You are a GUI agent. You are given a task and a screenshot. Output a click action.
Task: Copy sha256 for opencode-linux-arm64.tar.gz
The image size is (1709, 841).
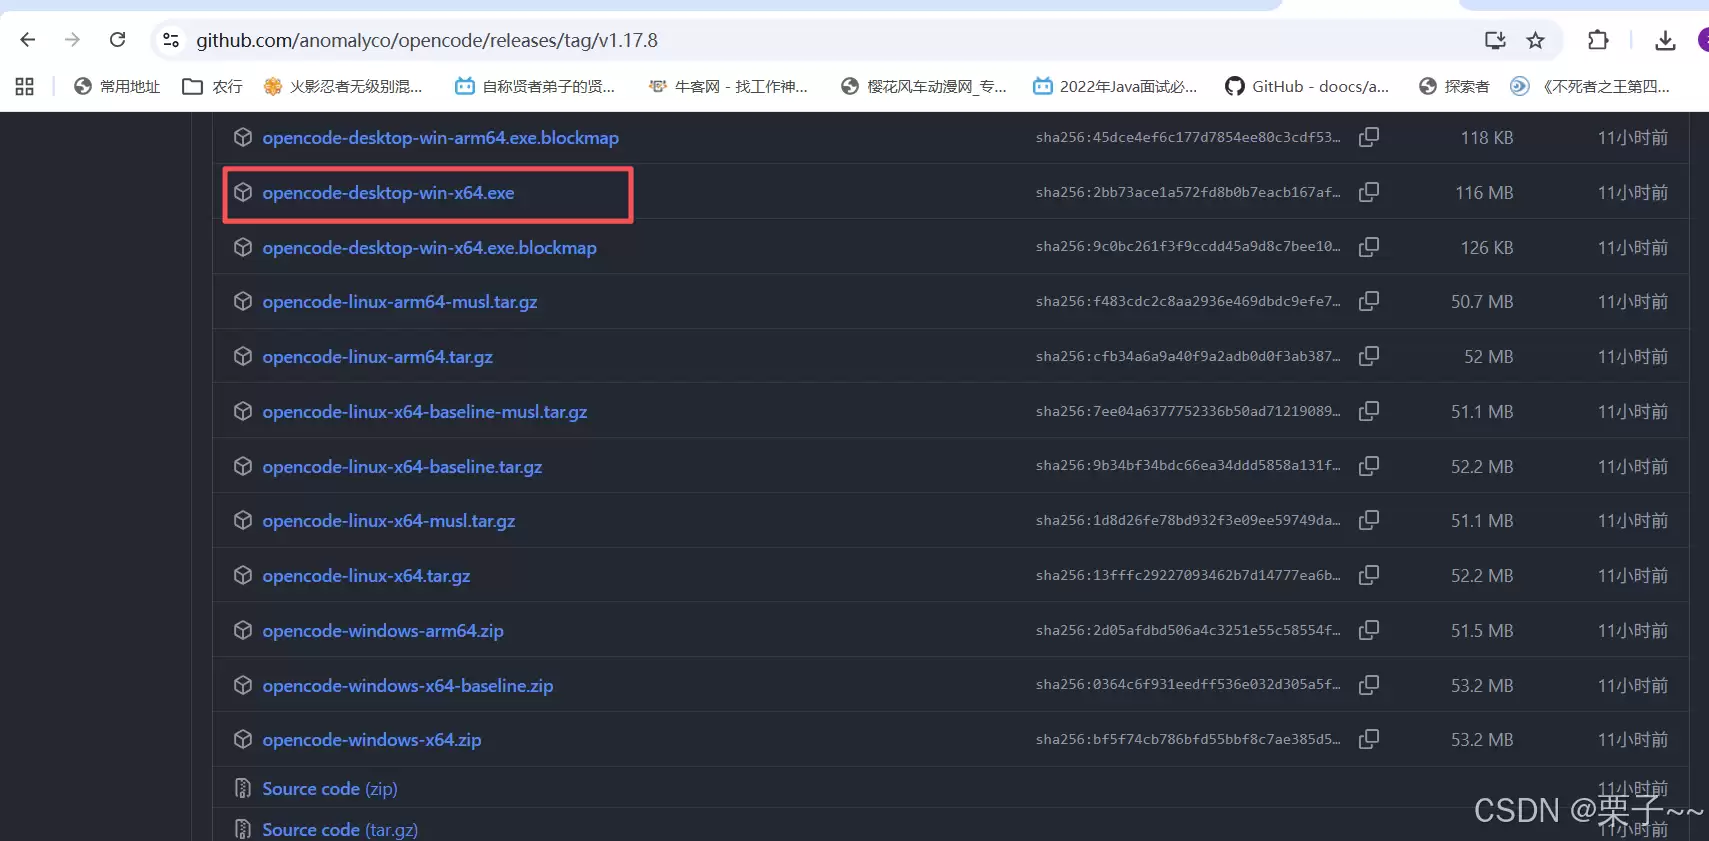(1369, 356)
